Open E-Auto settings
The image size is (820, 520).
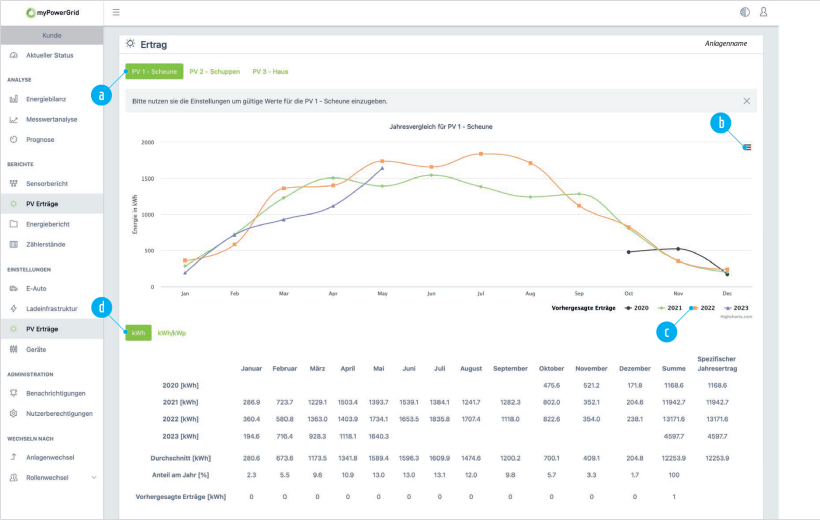tap(36, 289)
